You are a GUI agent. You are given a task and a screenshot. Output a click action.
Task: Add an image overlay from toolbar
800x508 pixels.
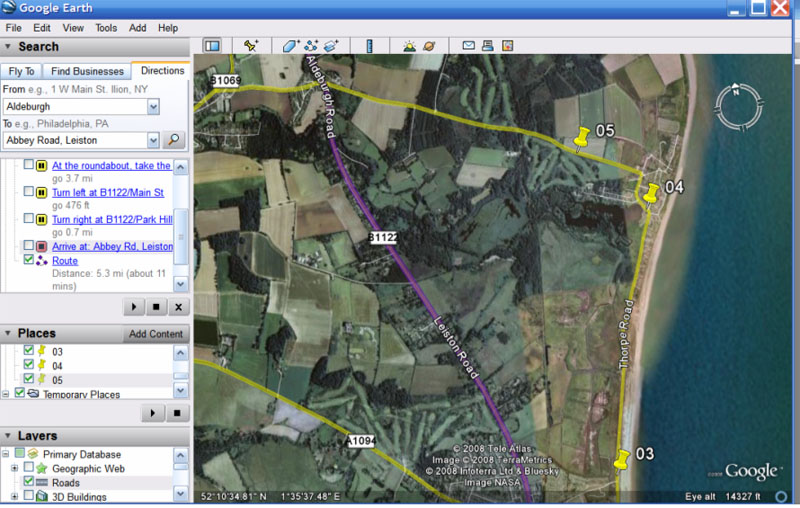pyautogui.click(x=331, y=46)
